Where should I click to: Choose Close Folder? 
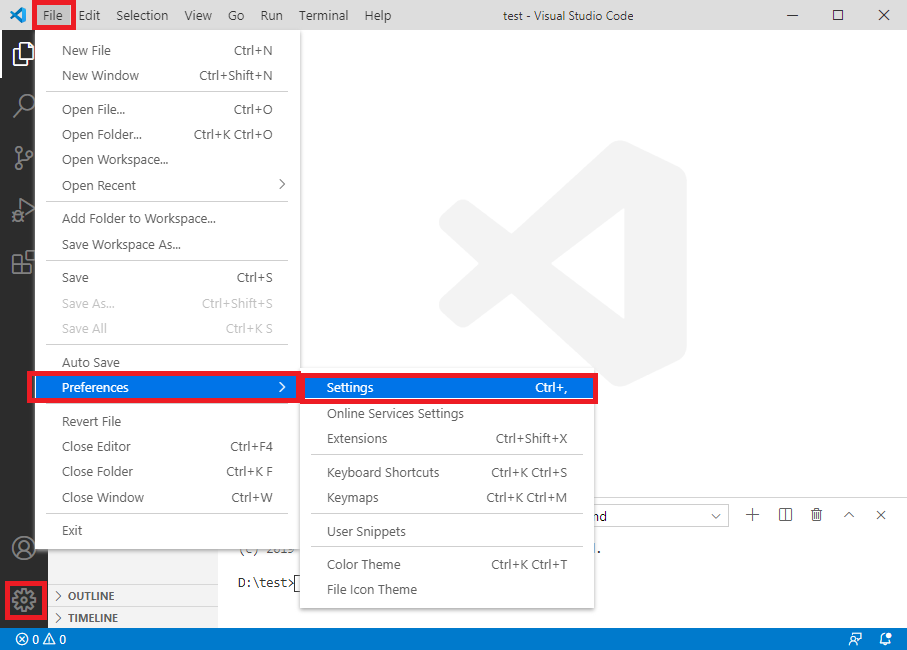point(167,472)
